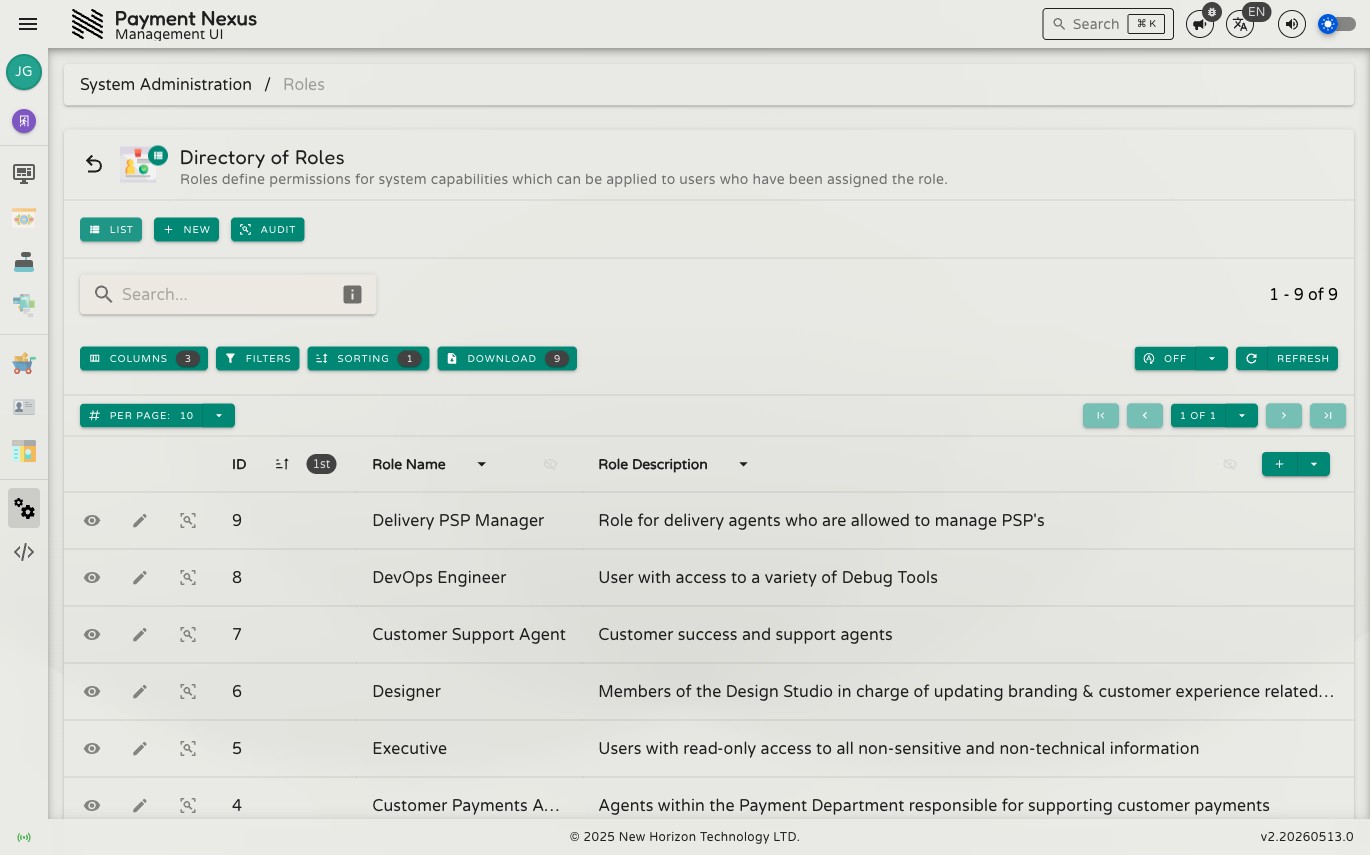Open the shopping cart sidebar icon
Viewport: 1370px width, 855px height.
(24, 364)
